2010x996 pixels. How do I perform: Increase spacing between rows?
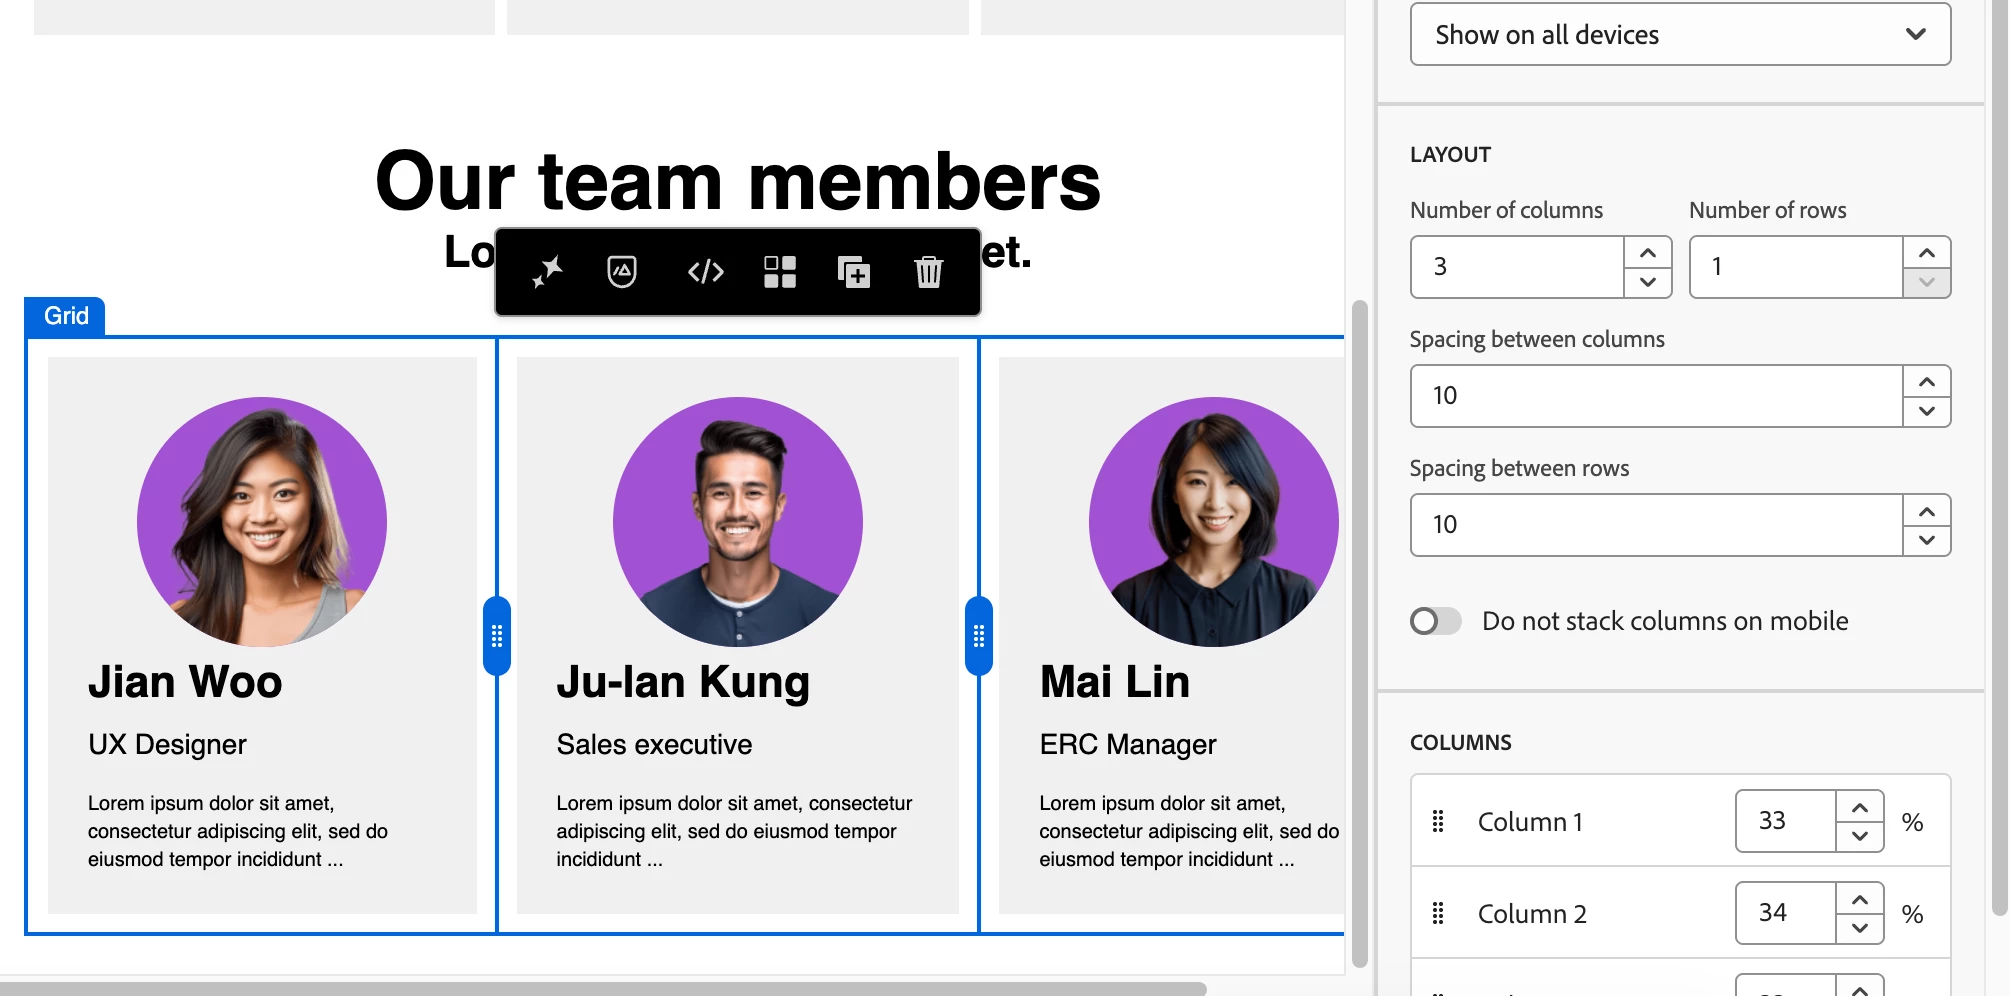tap(1927, 510)
